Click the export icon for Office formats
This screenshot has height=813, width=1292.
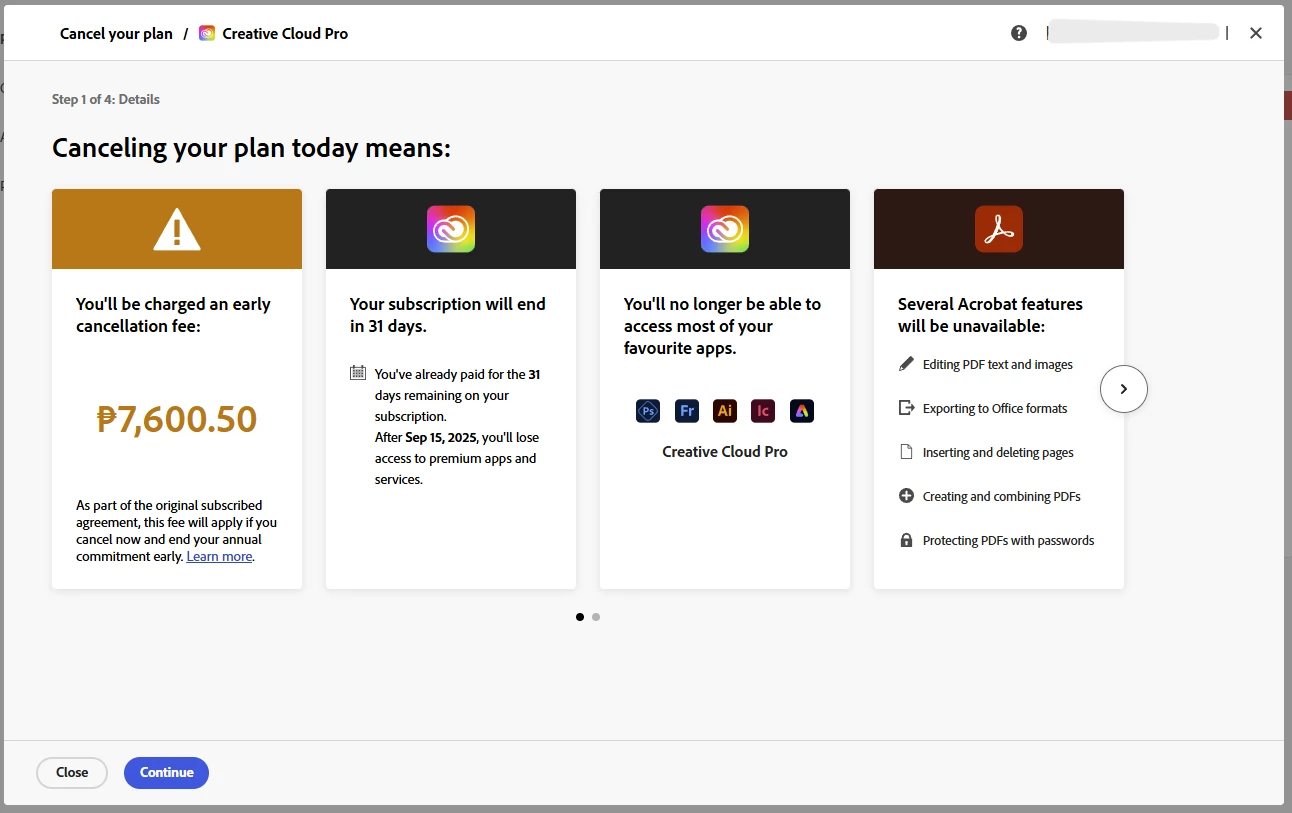click(906, 408)
